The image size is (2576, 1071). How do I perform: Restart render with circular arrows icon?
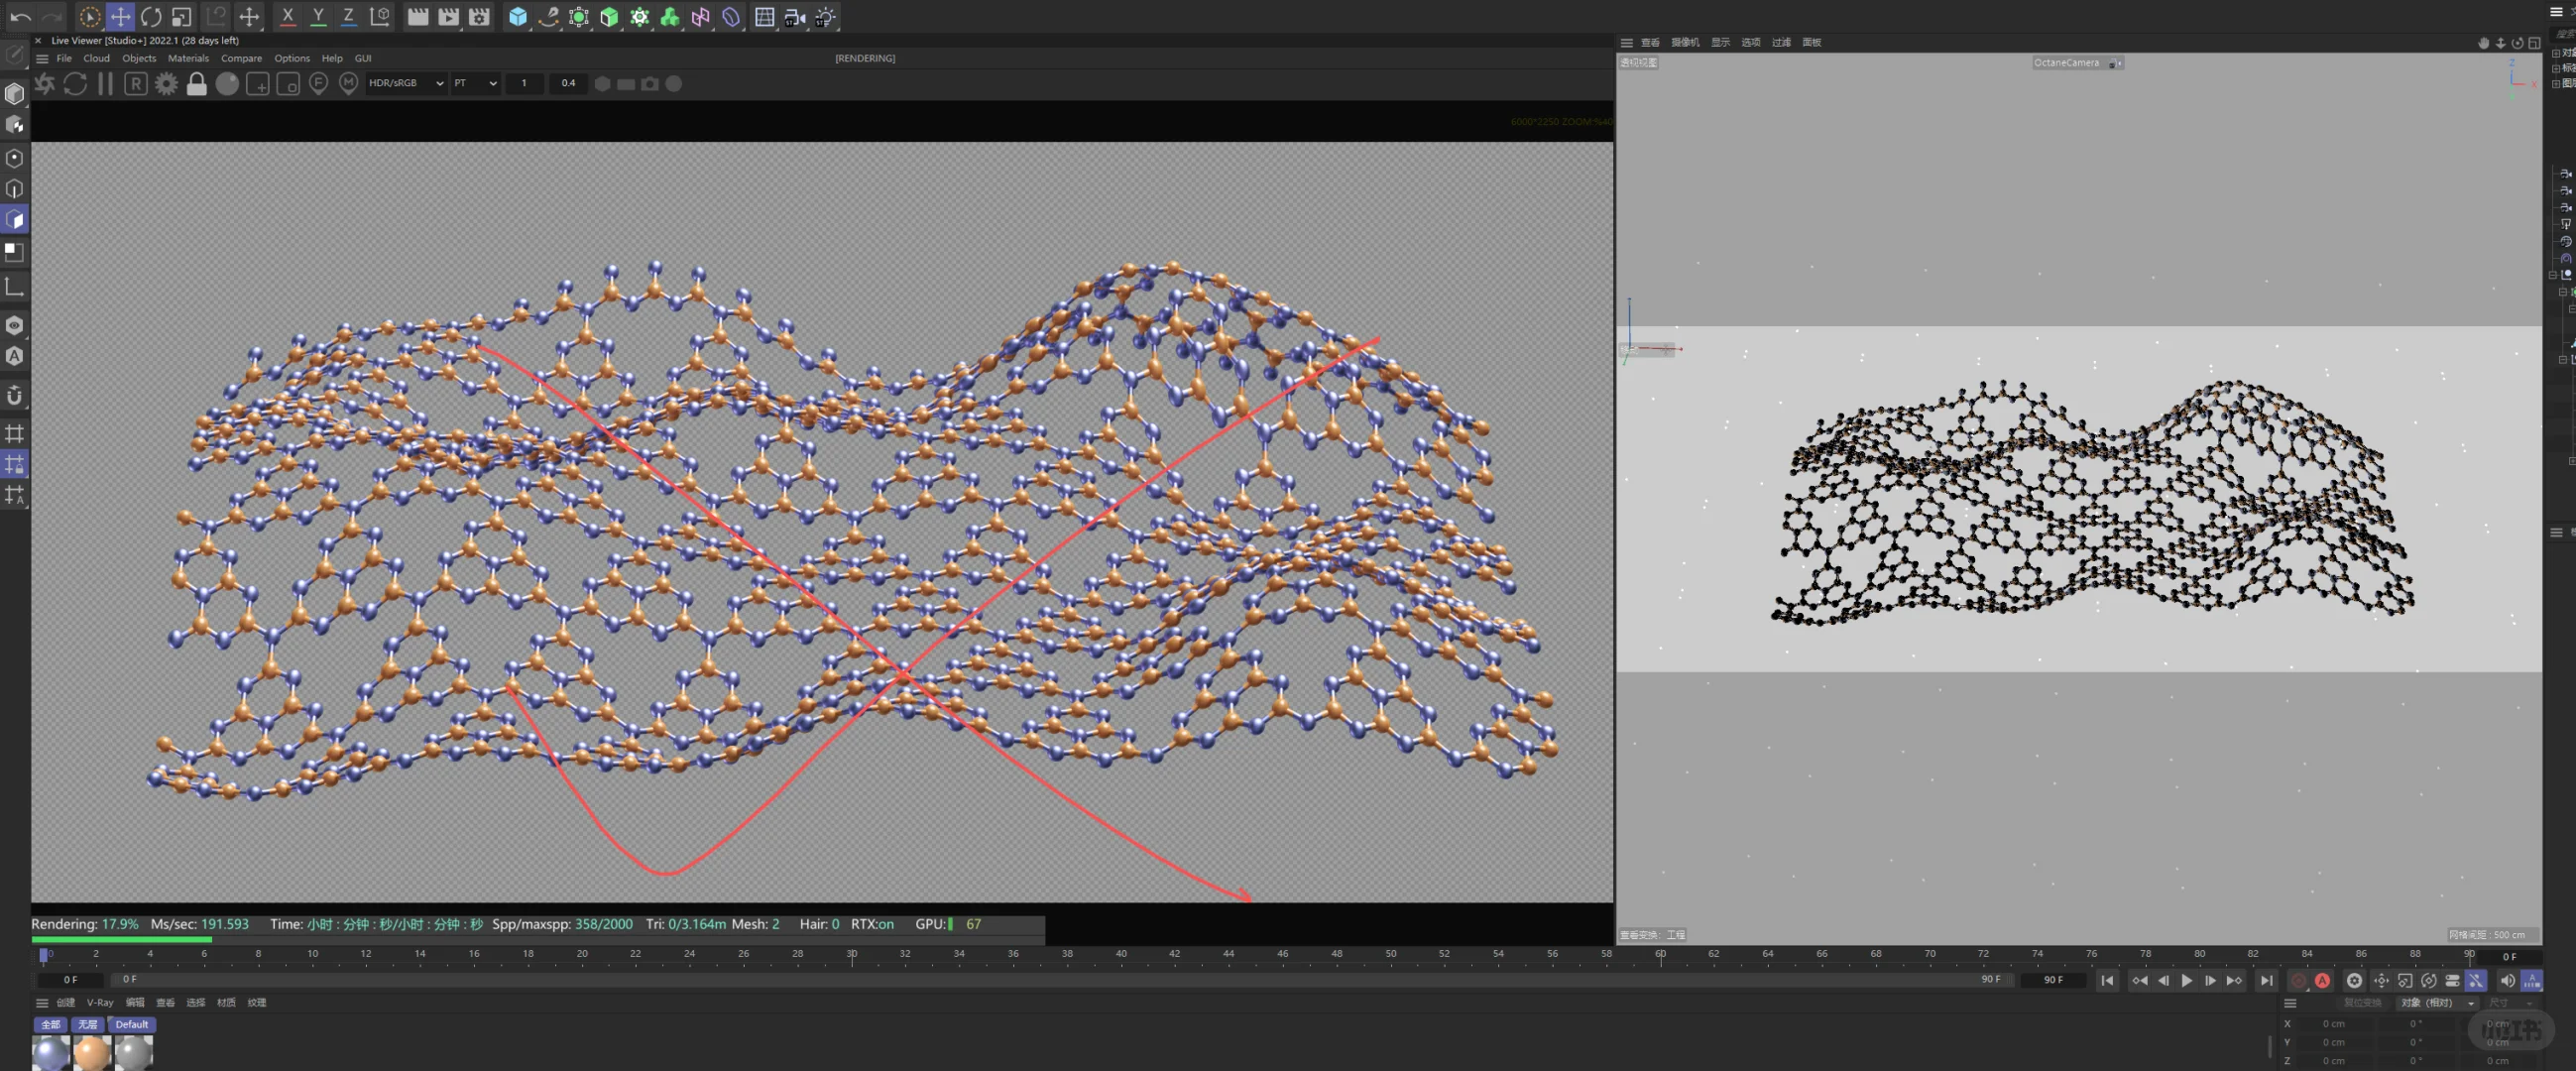pos(75,84)
